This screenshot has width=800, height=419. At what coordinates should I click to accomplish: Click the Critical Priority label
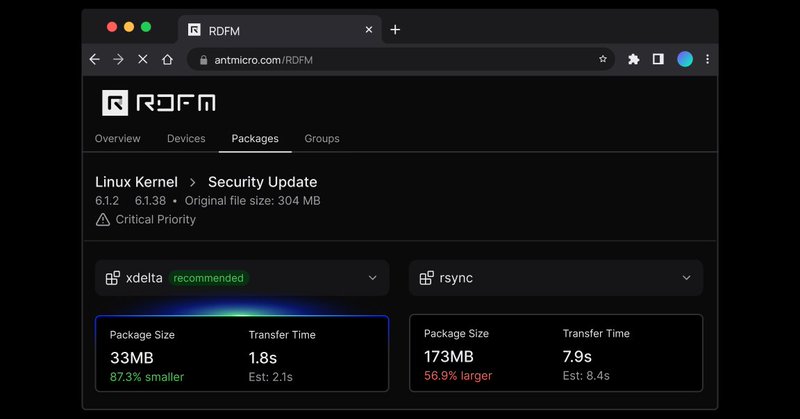(x=156, y=219)
